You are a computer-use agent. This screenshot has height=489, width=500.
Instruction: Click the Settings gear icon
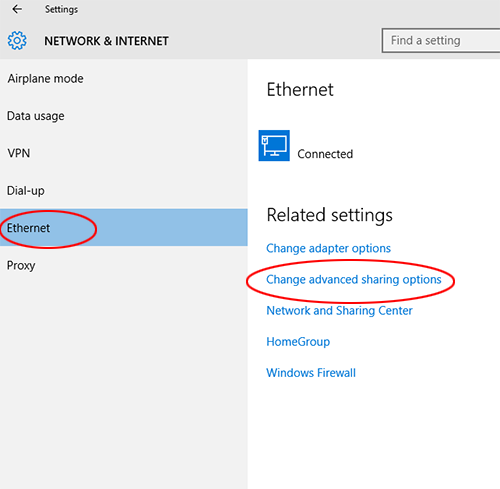[17, 41]
